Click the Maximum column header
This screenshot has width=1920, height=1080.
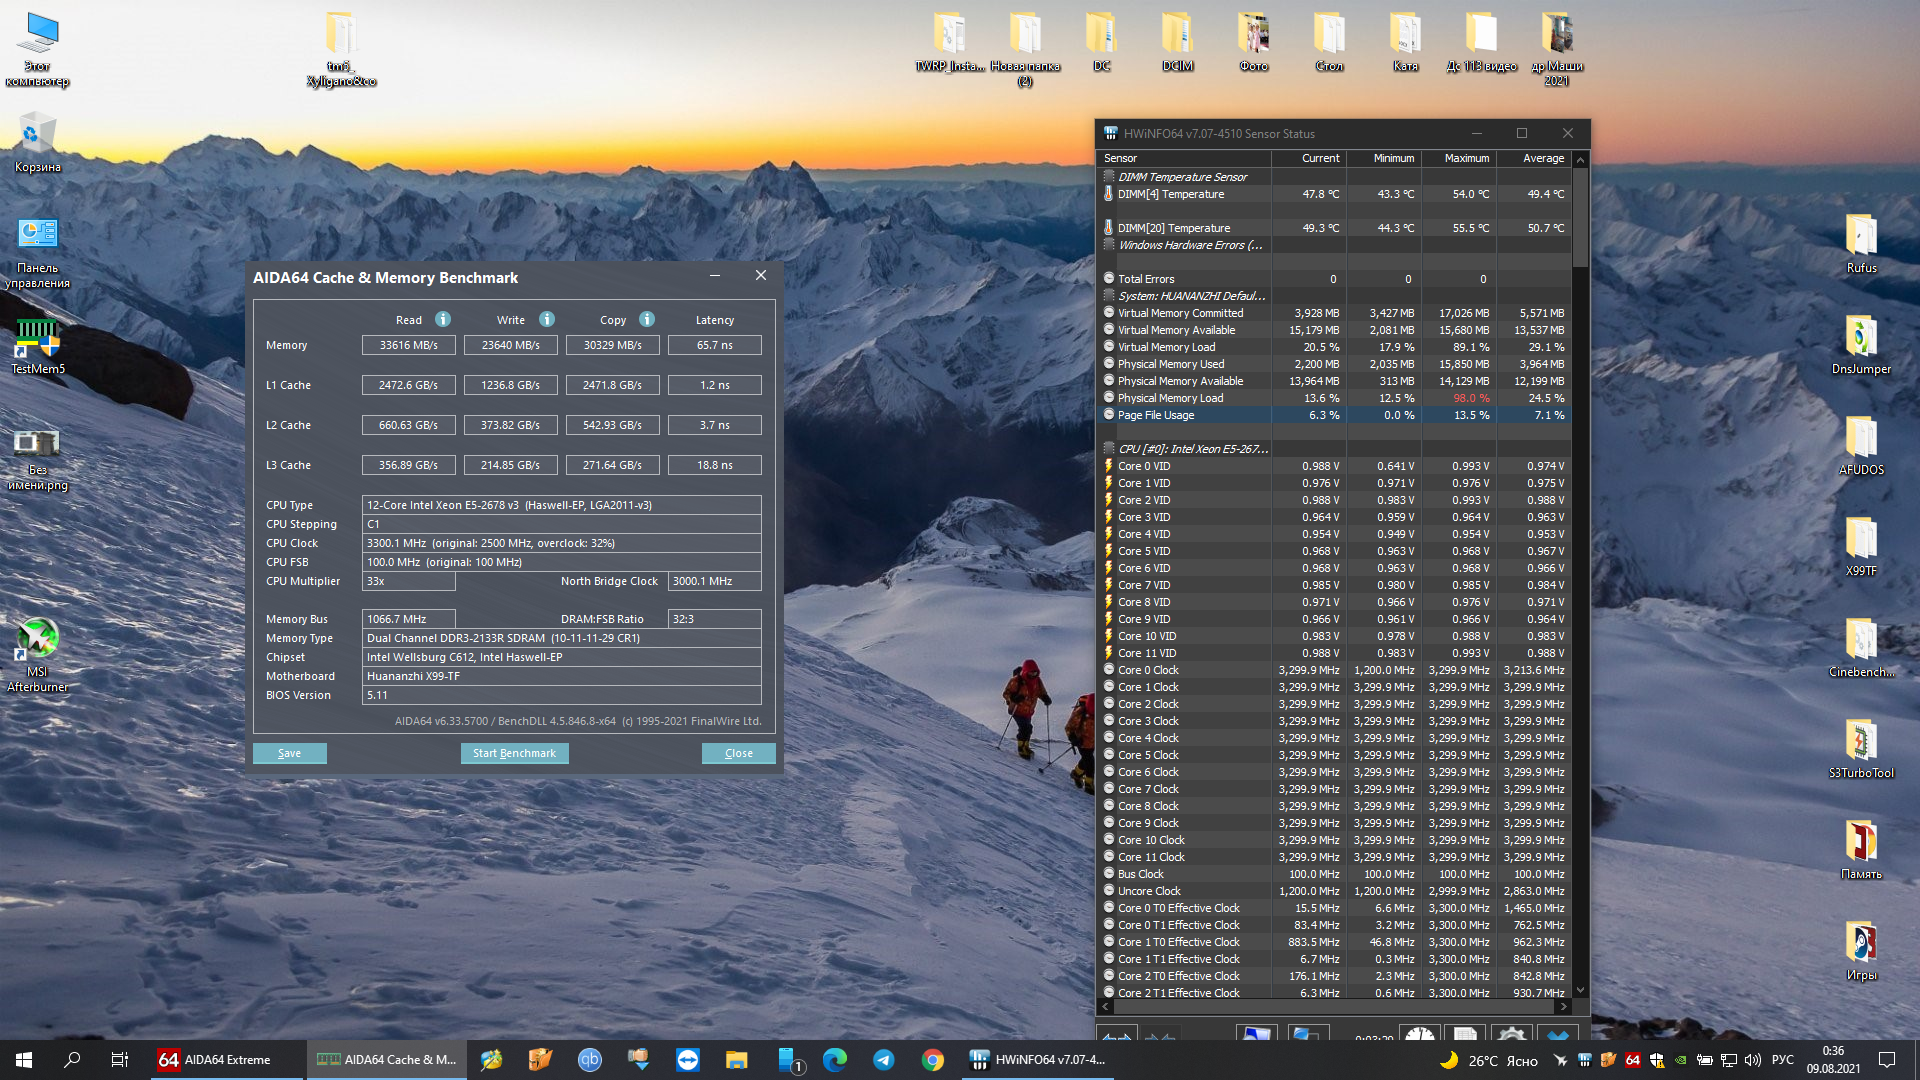click(x=1466, y=158)
